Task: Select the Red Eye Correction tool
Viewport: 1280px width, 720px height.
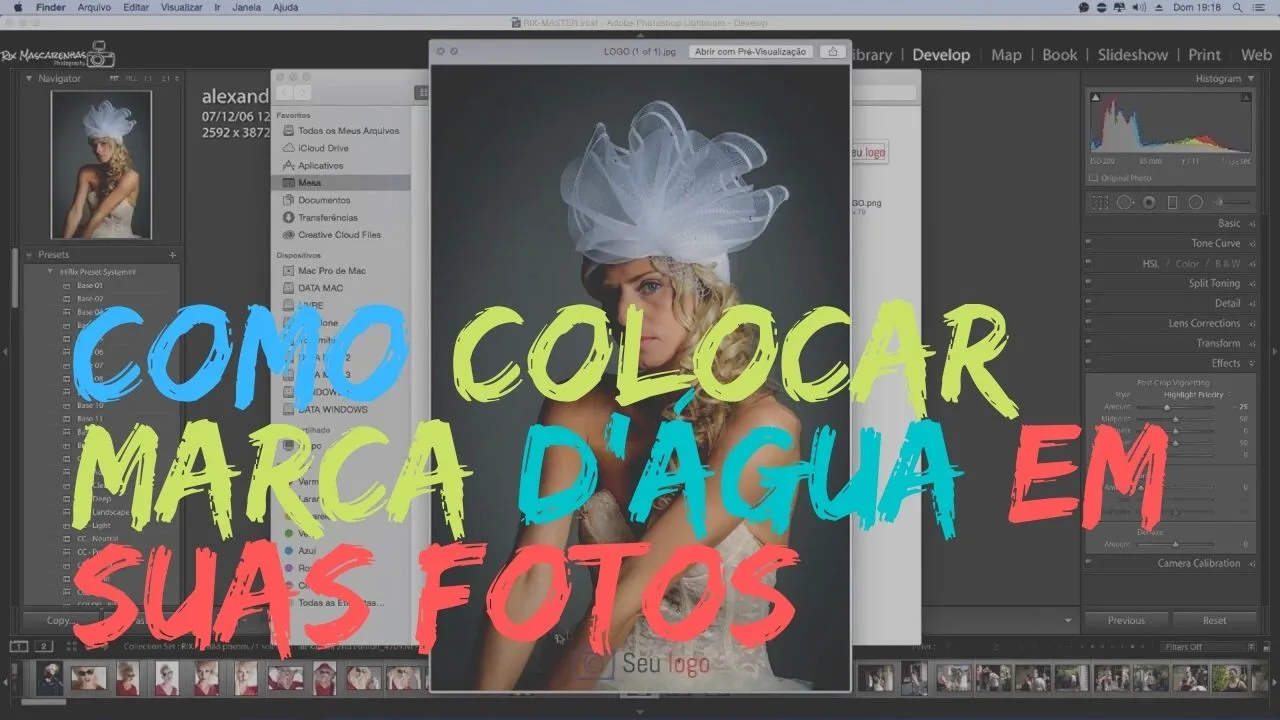Action: [x=1150, y=202]
